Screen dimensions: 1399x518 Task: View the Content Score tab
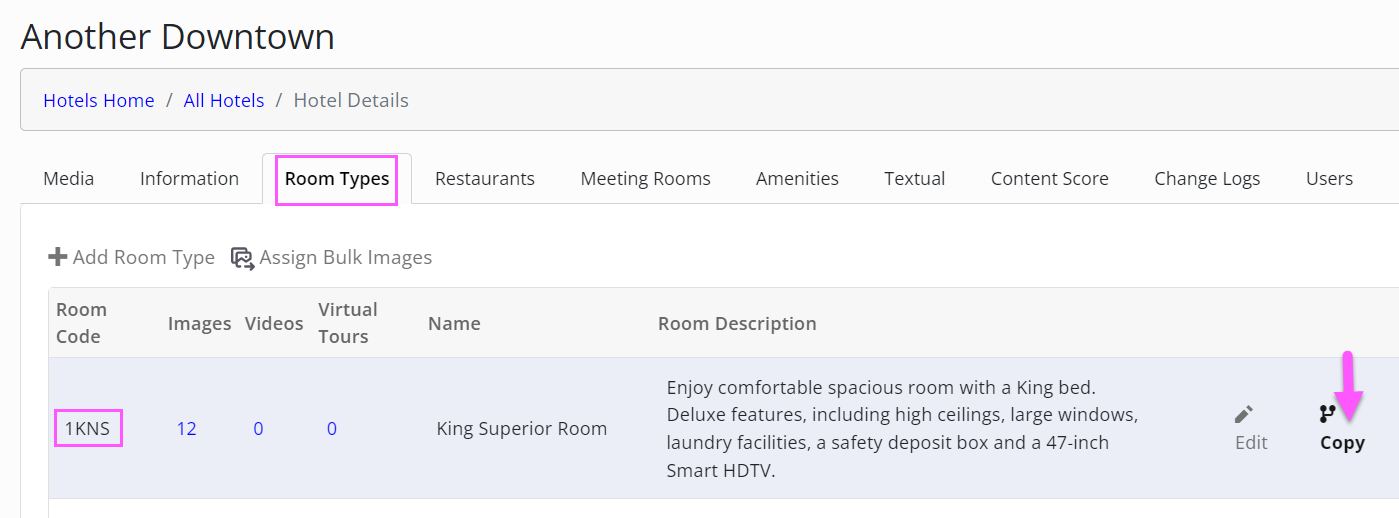tap(1049, 179)
